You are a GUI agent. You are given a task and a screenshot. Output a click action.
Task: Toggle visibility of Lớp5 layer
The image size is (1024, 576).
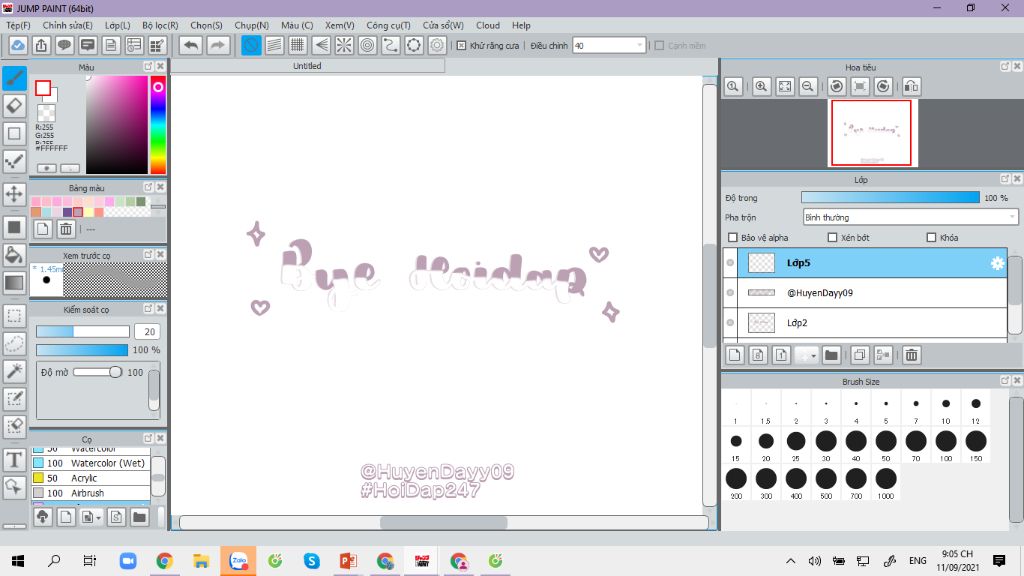coord(730,263)
